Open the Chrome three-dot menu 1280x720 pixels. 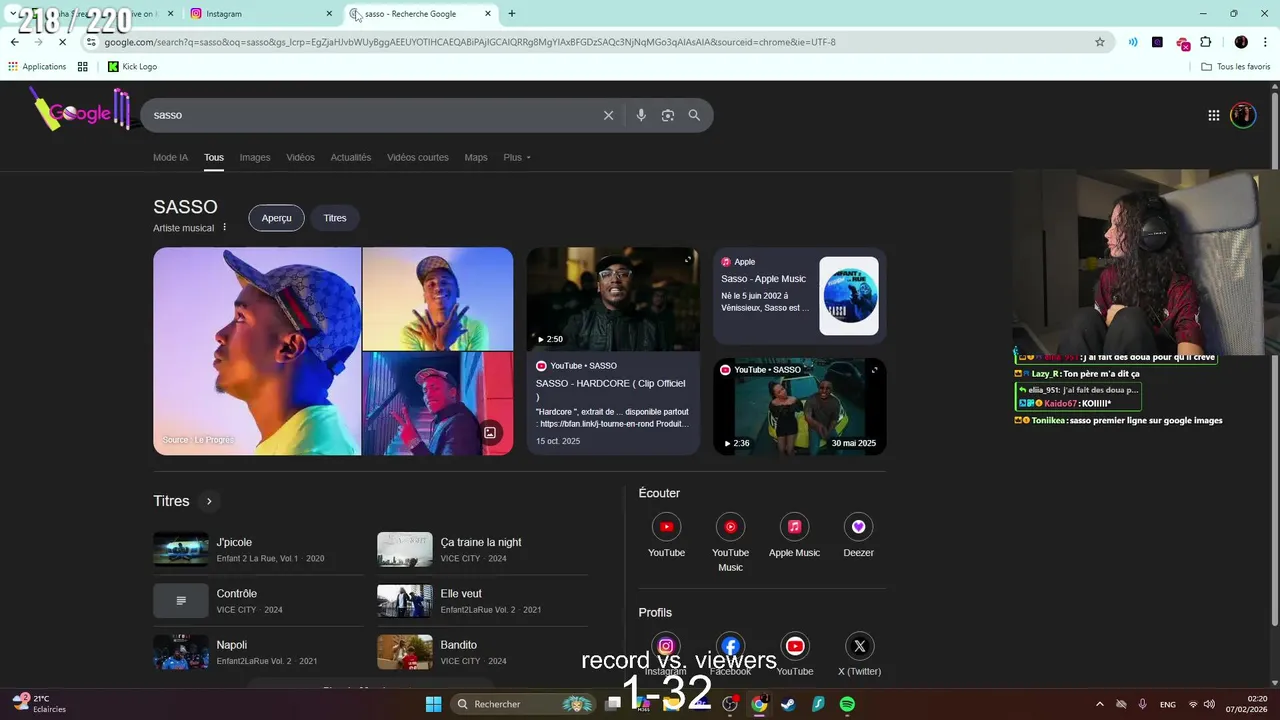coord(1264,42)
